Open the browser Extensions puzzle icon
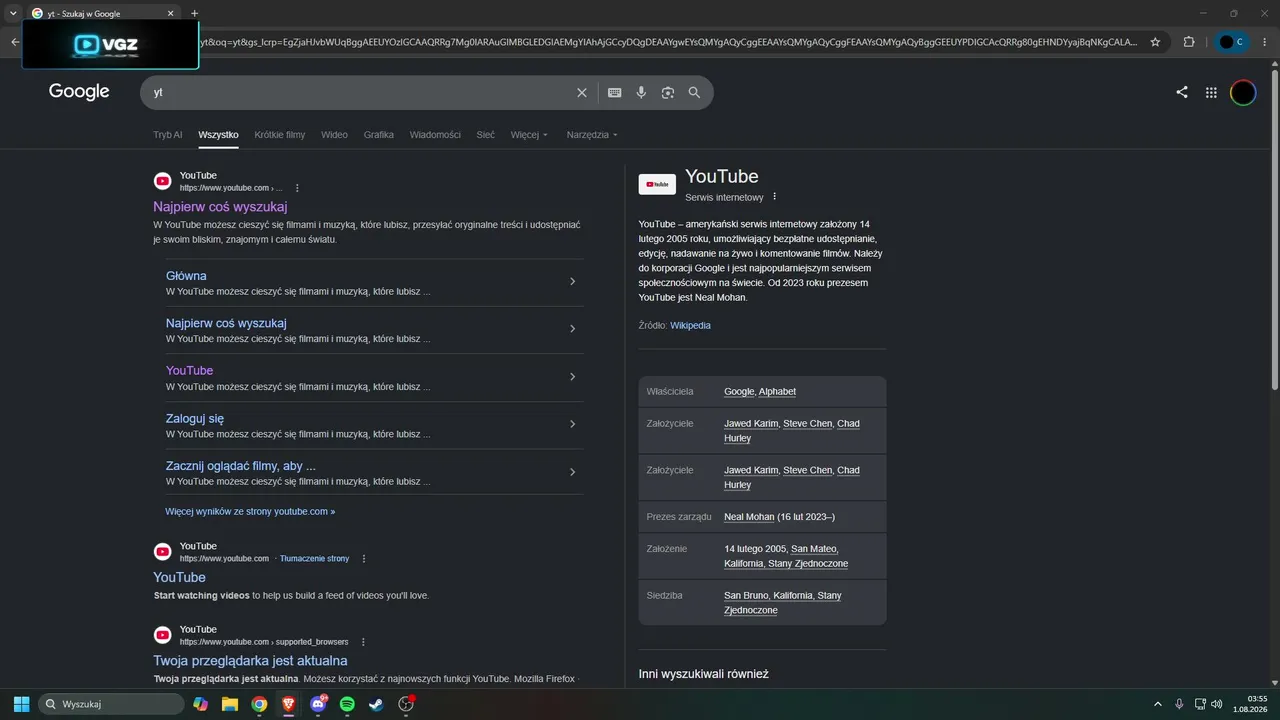The image size is (1280, 720). [1189, 42]
